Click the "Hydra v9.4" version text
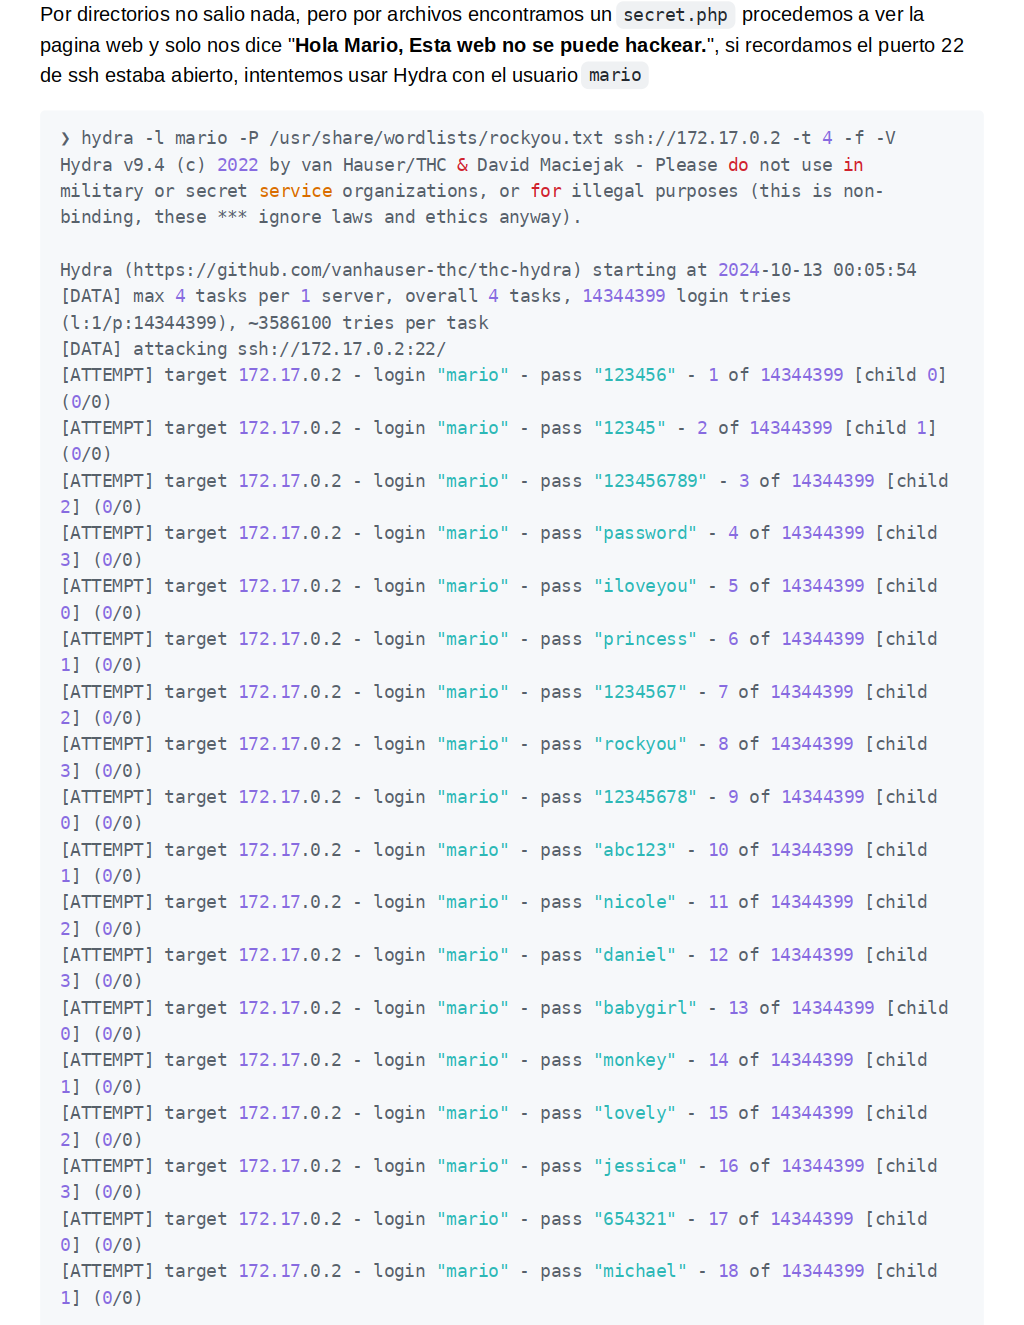1024x1325 pixels. (x=112, y=165)
